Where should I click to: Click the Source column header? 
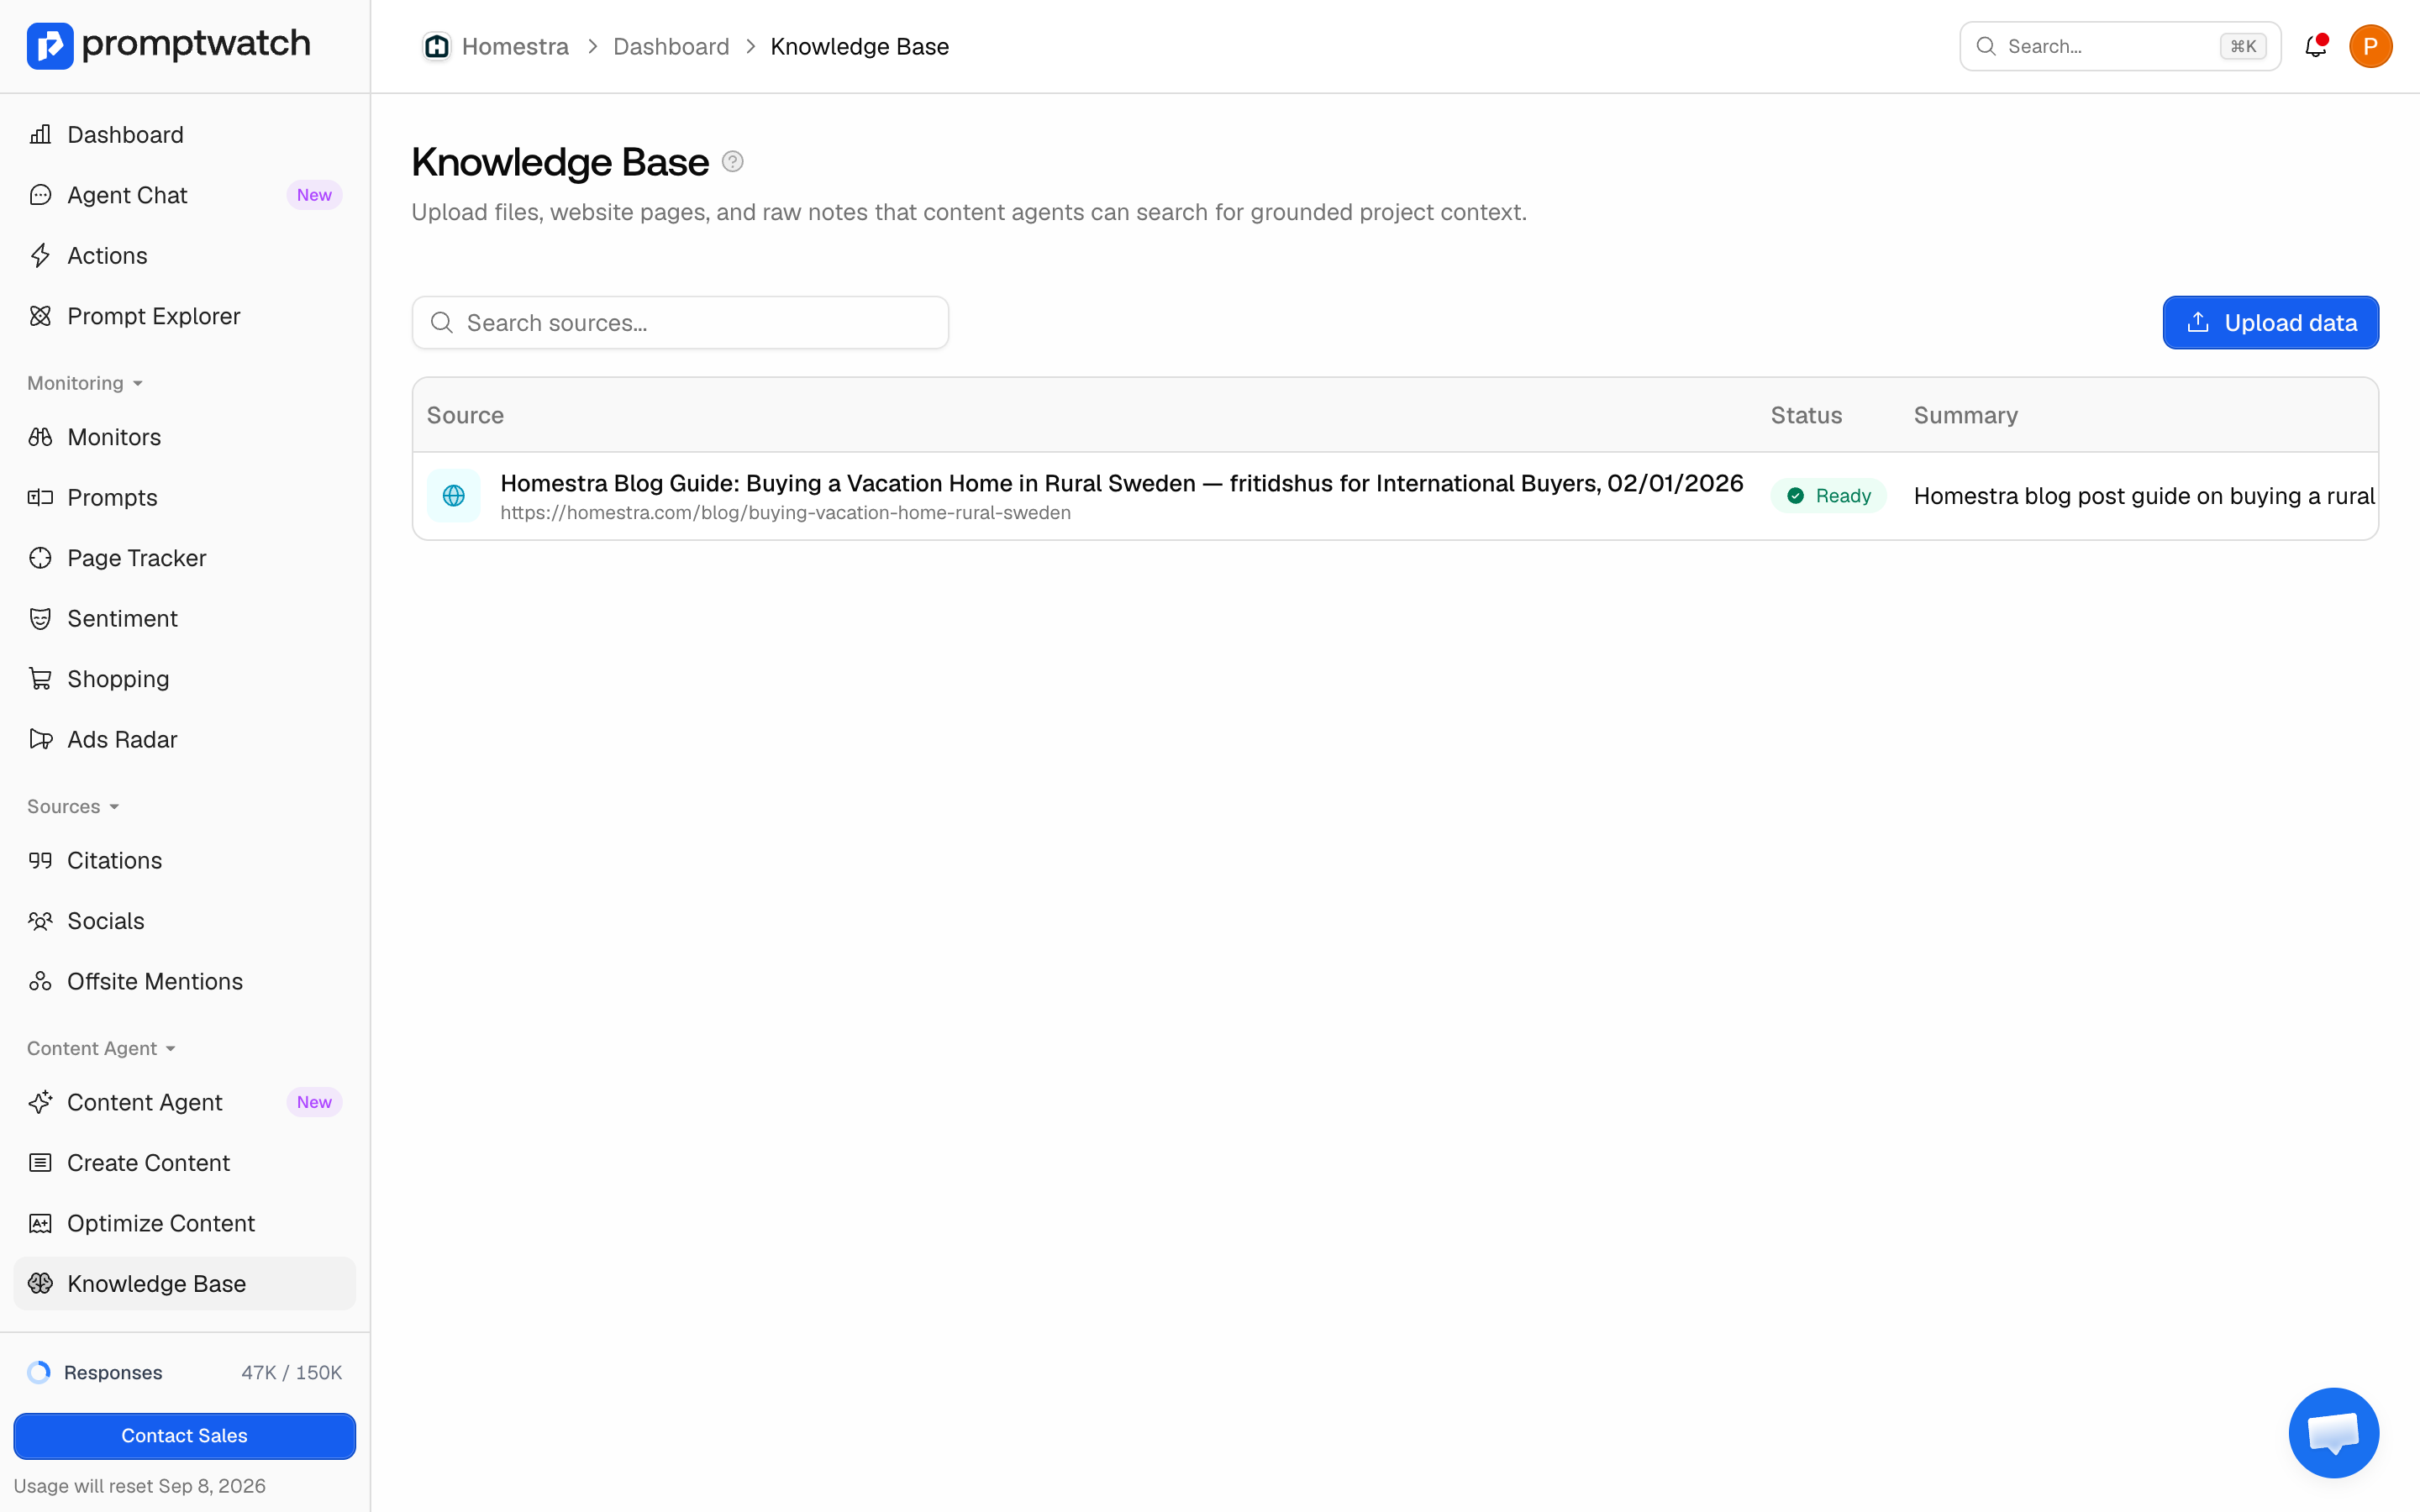coord(465,415)
